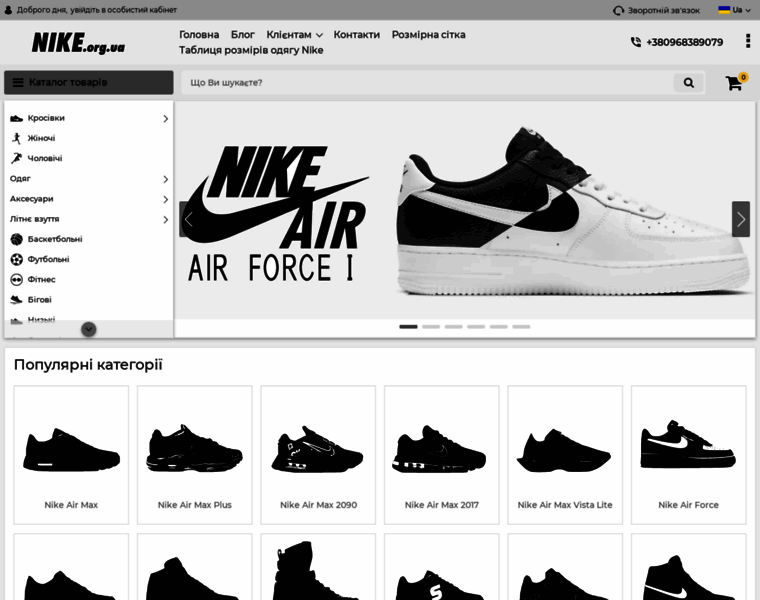Image resolution: width=760 pixels, height=600 pixels.
Task: Click login link увійдіть в особистий кабінет
Action: click(124, 10)
